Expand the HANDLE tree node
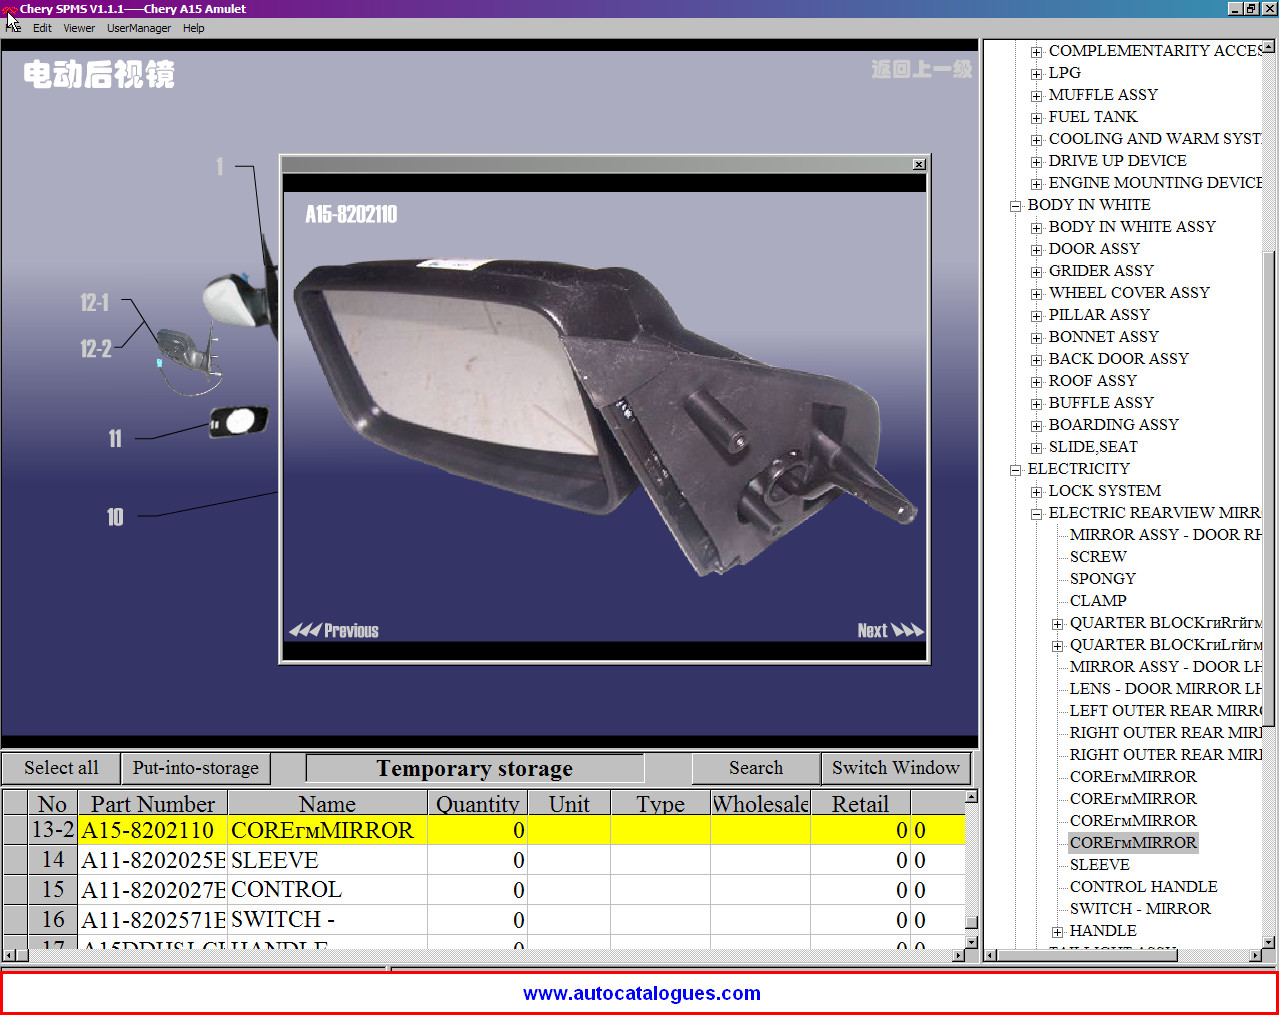The image size is (1279, 1015). tap(1058, 932)
